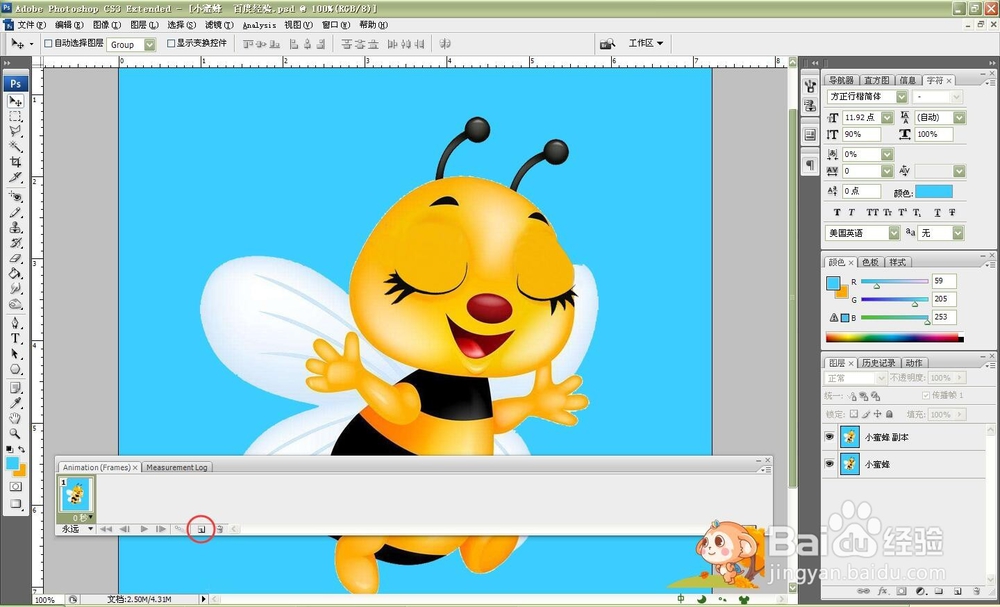Open the 滤镜 menu
1000x607 pixels.
tap(214, 25)
